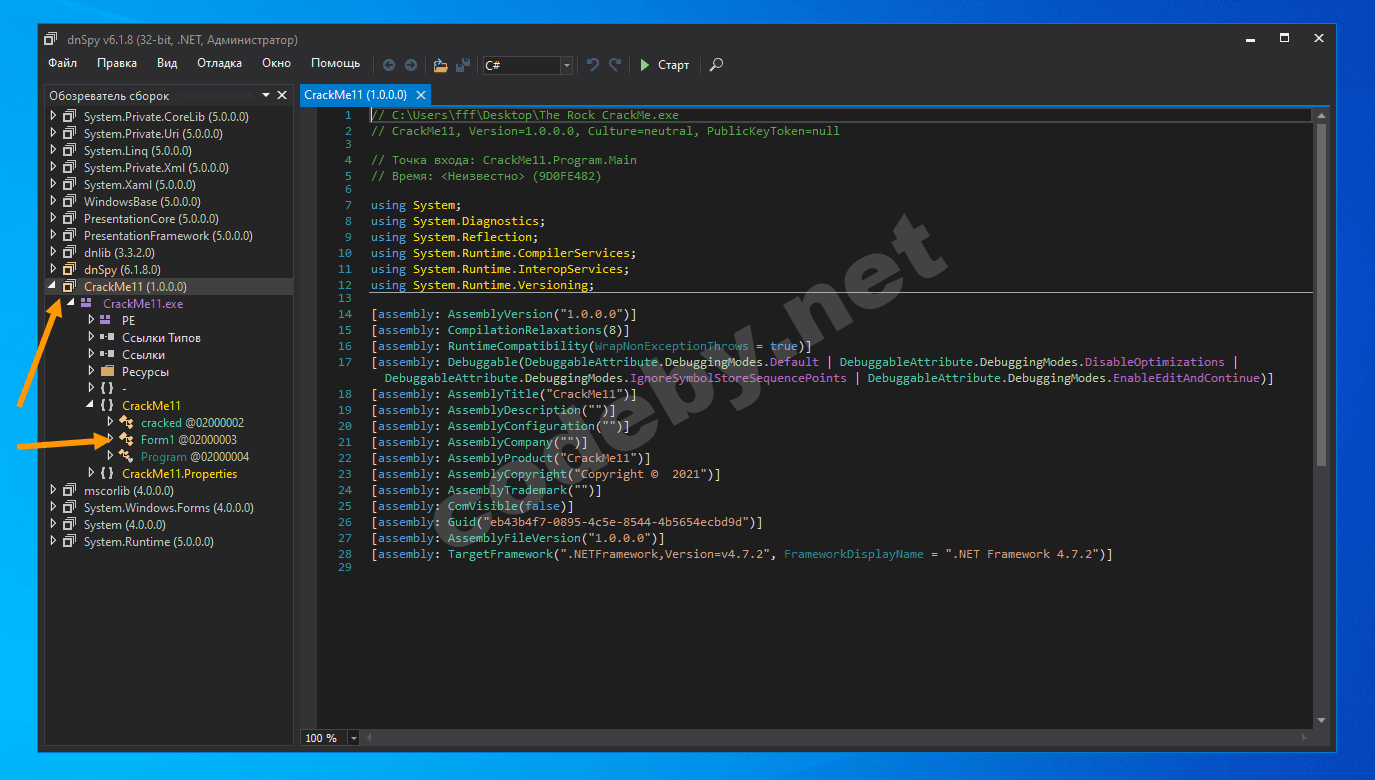Select the Ресурсы folder icon in tree
This screenshot has height=780, width=1375.
coord(107,372)
